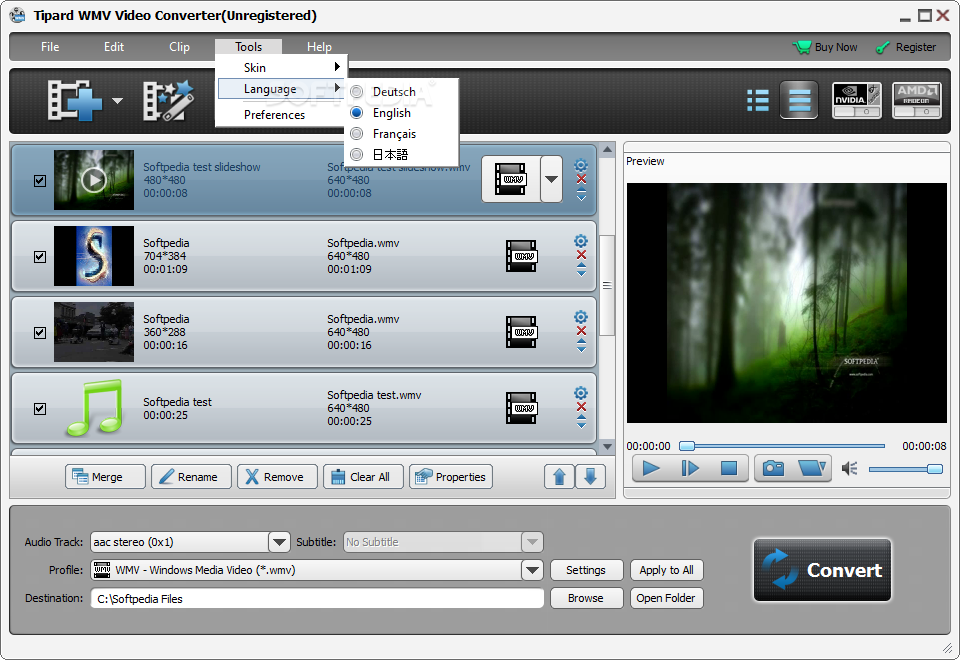Expand Add File dropdown arrow

pos(118,100)
